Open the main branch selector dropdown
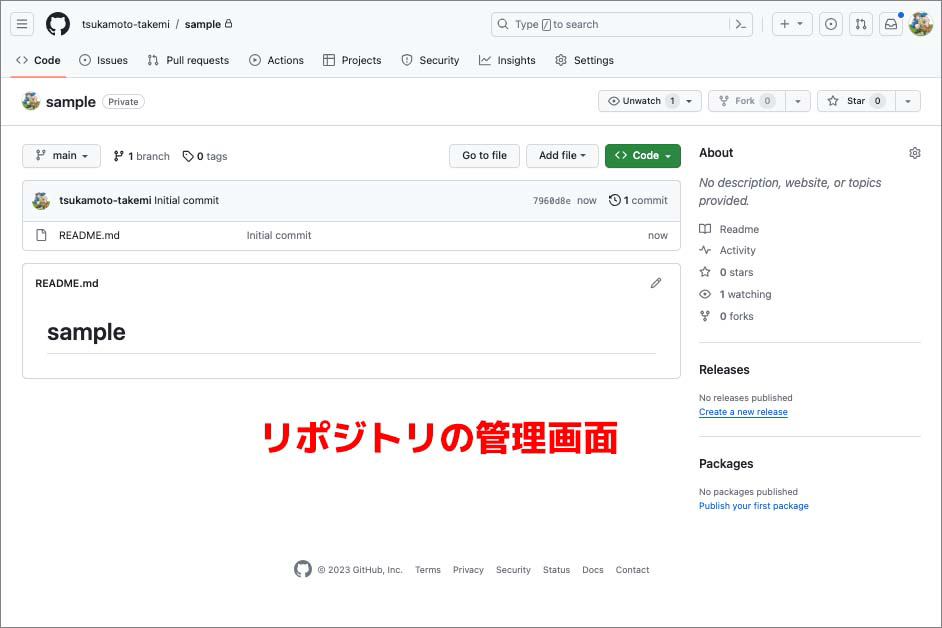 pos(61,156)
